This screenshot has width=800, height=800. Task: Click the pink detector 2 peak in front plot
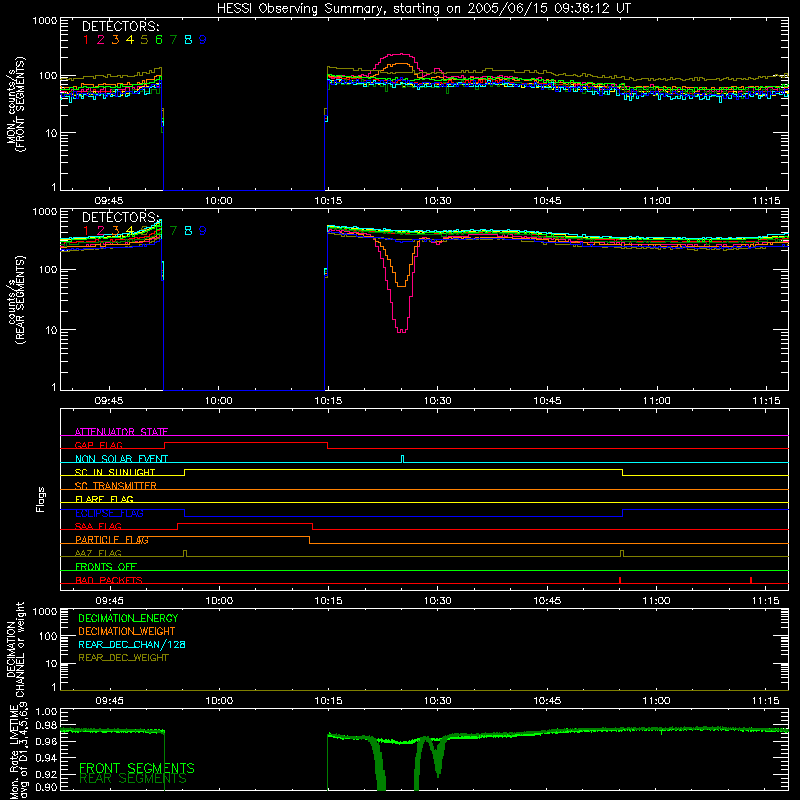tap(402, 54)
